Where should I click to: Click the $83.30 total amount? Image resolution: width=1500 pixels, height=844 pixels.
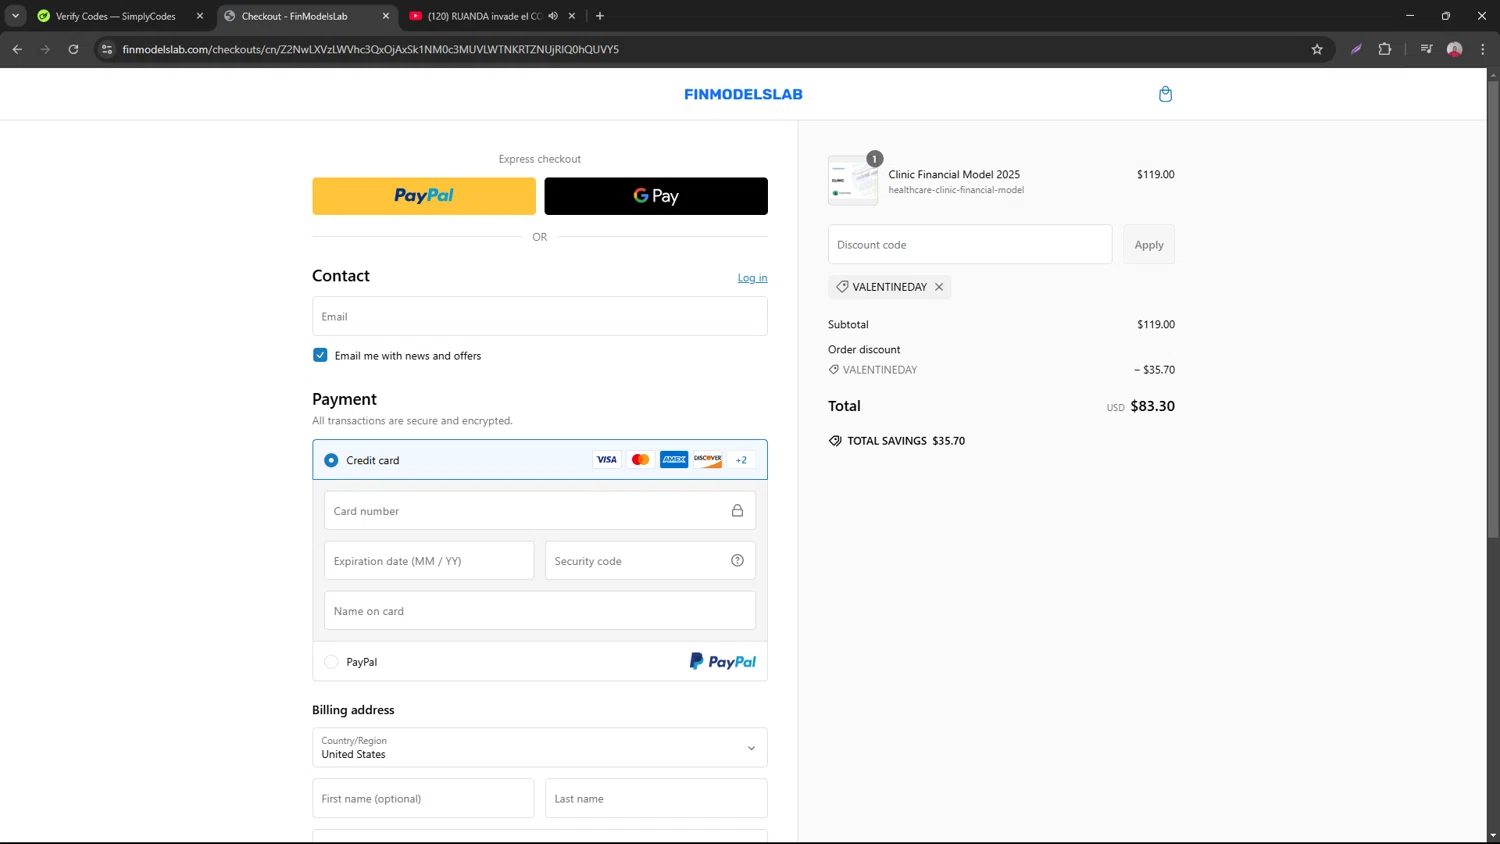[1152, 406]
